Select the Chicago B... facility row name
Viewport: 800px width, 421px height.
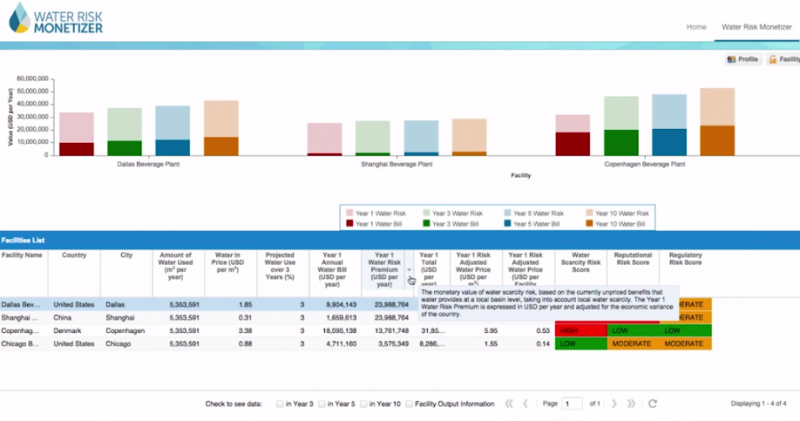pos(20,344)
